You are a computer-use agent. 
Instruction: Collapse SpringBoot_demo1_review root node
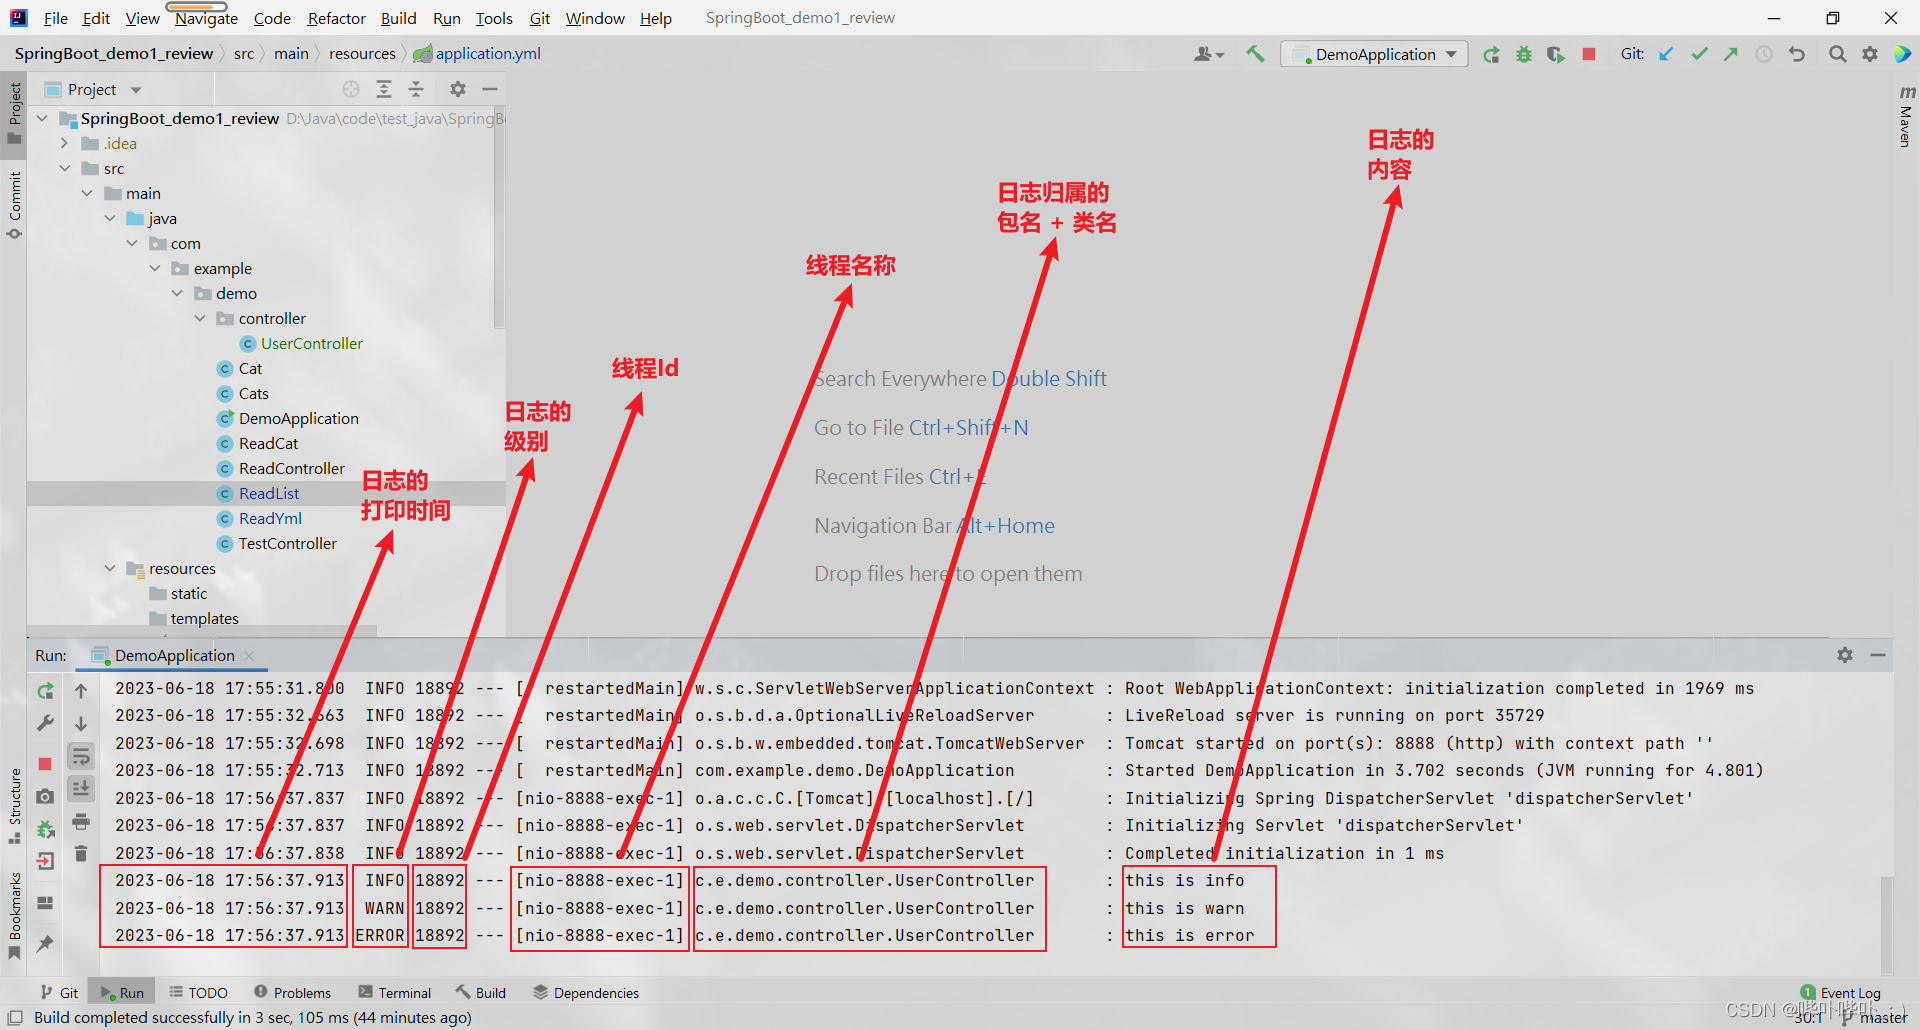tap(42, 118)
